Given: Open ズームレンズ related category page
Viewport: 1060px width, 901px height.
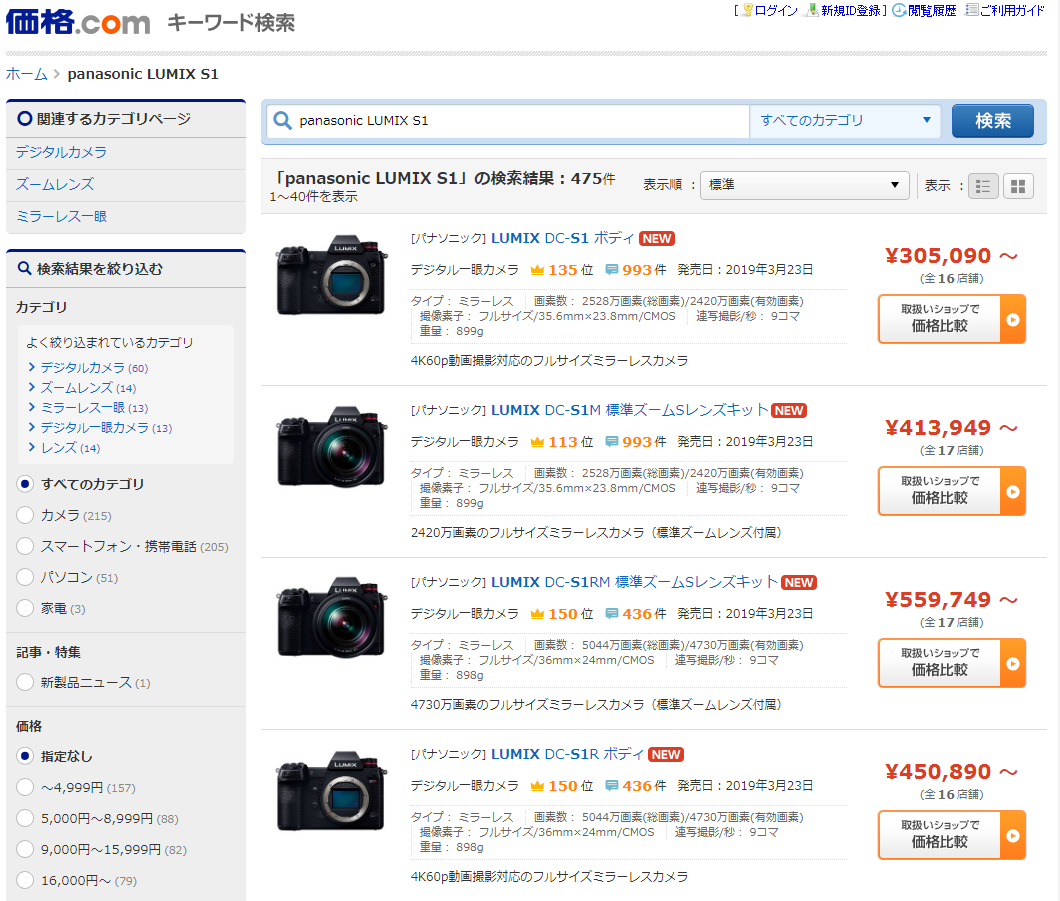Looking at the screenshot, I should [55, 185].
